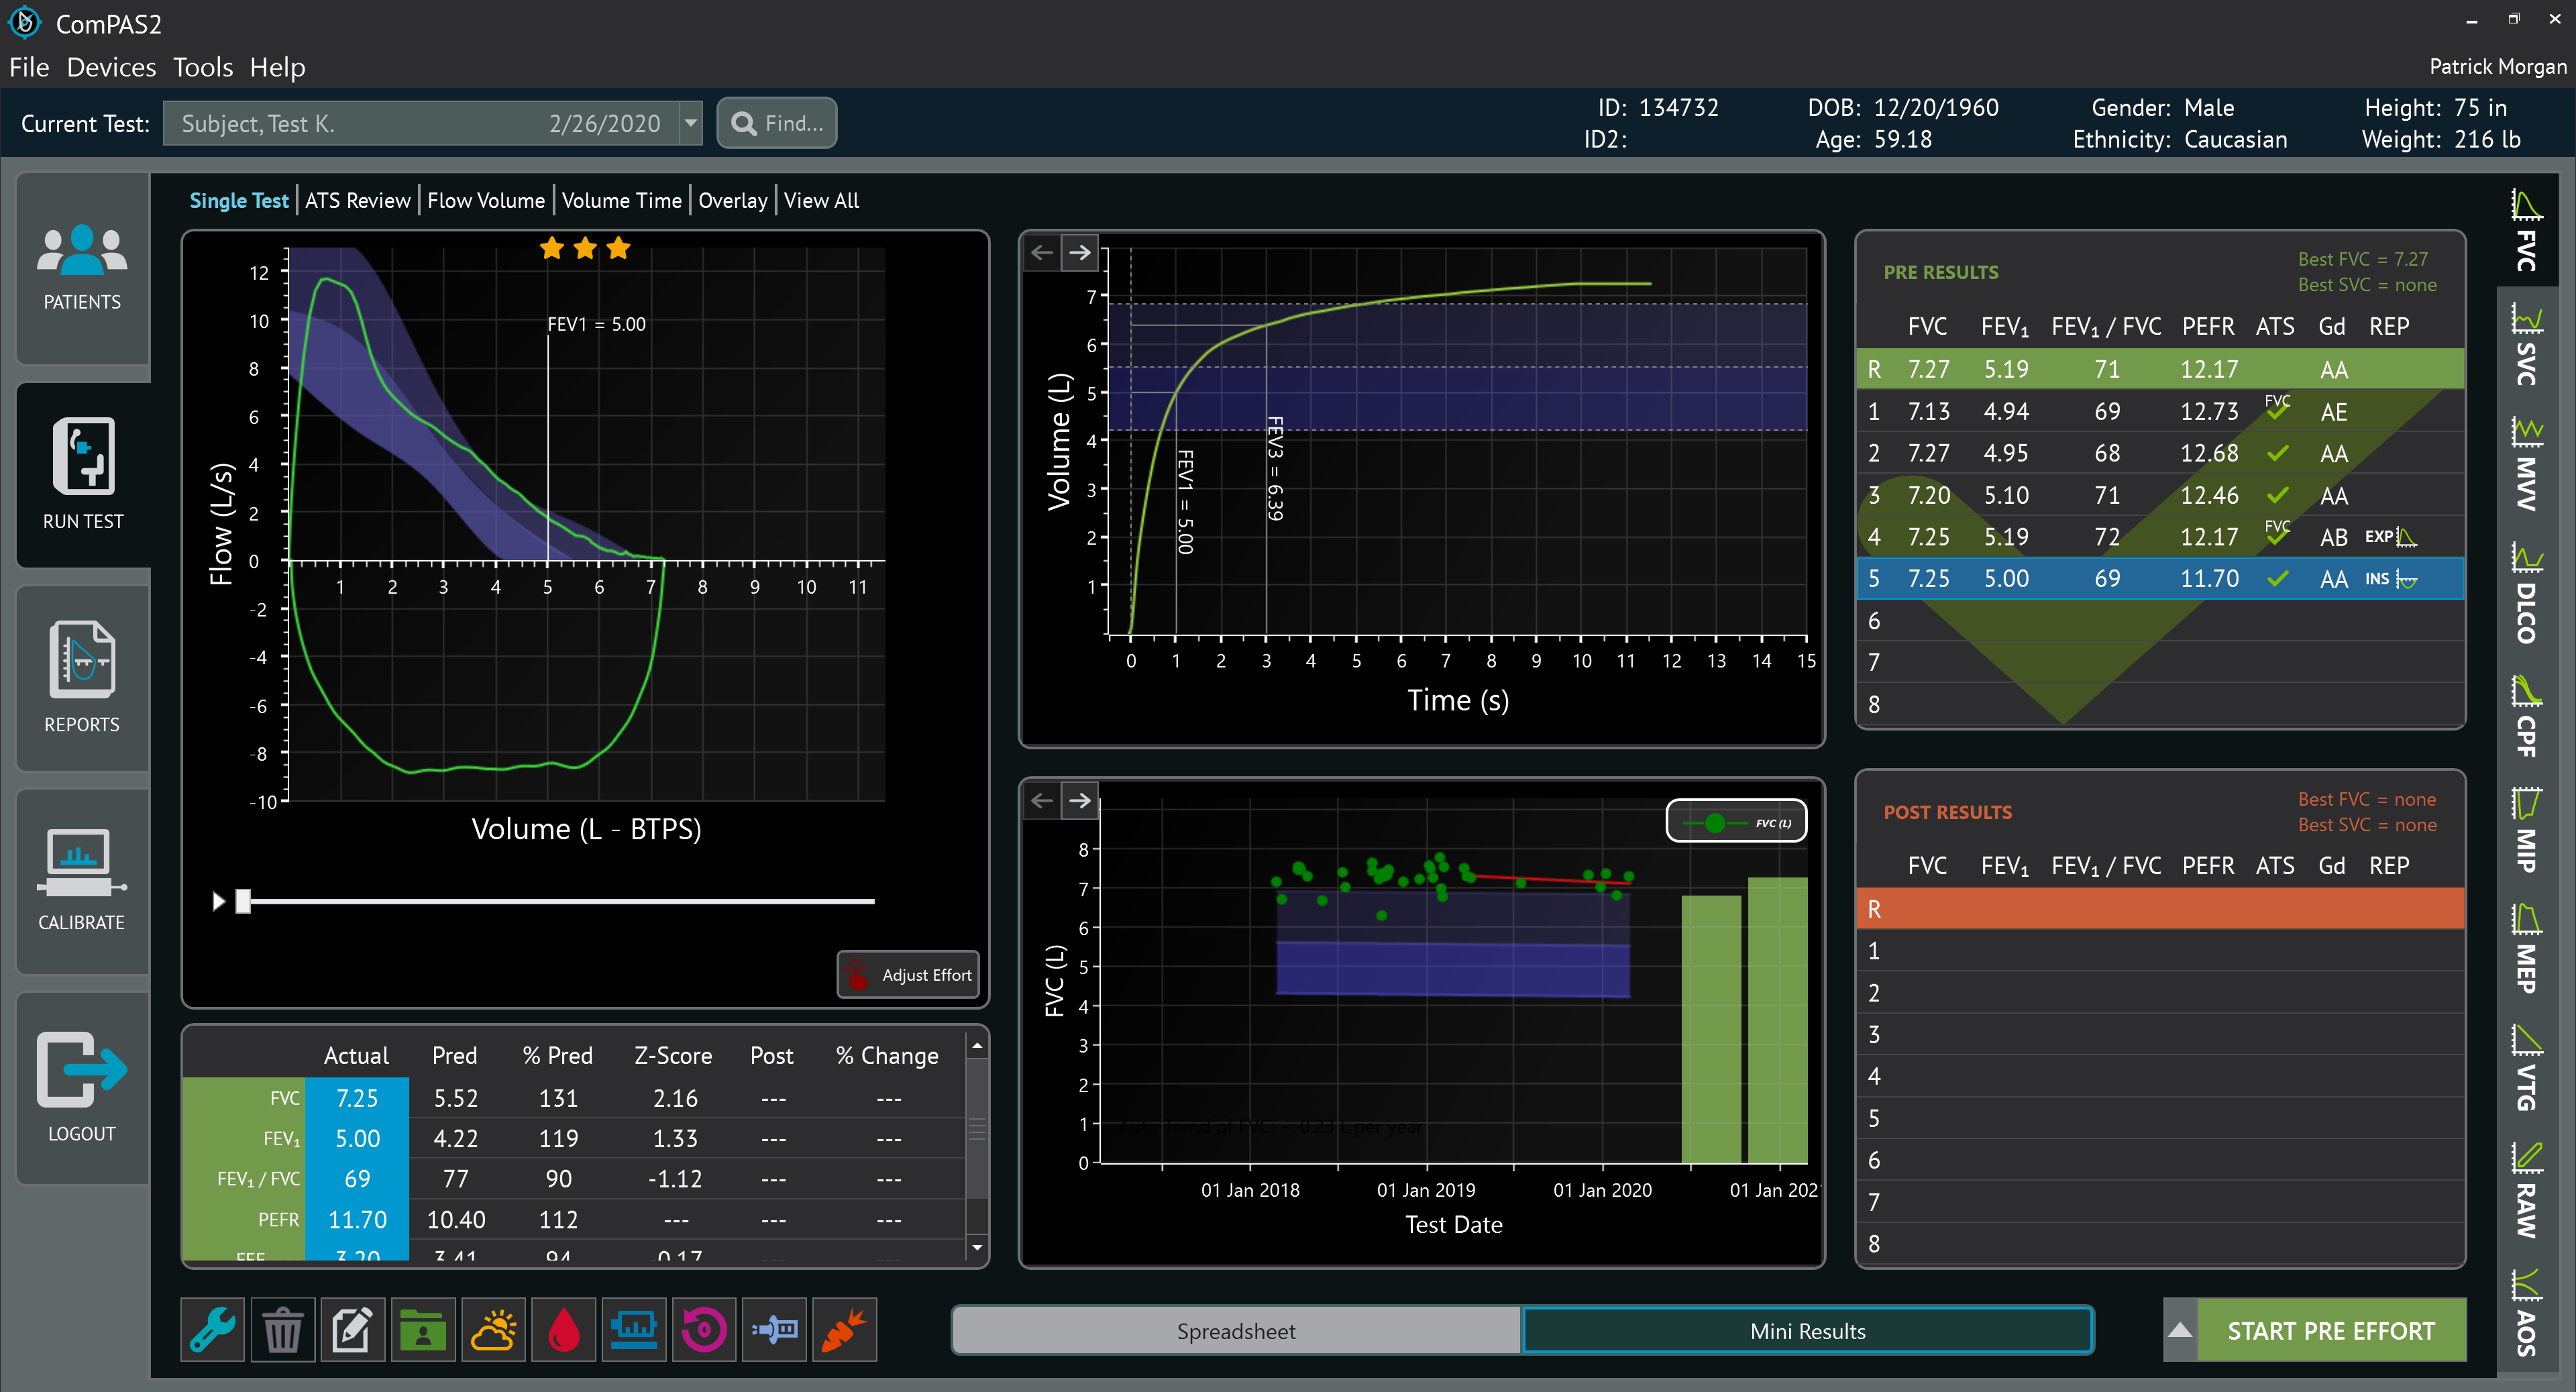Image resolution: width=2576 pixels, height=1392 pixels.
Task: Expand the Current Test dropdown arrow
Action: [690, 123]
